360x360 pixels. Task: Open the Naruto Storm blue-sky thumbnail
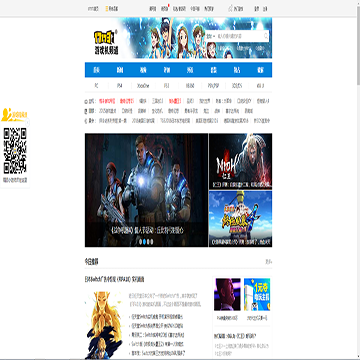240,219
